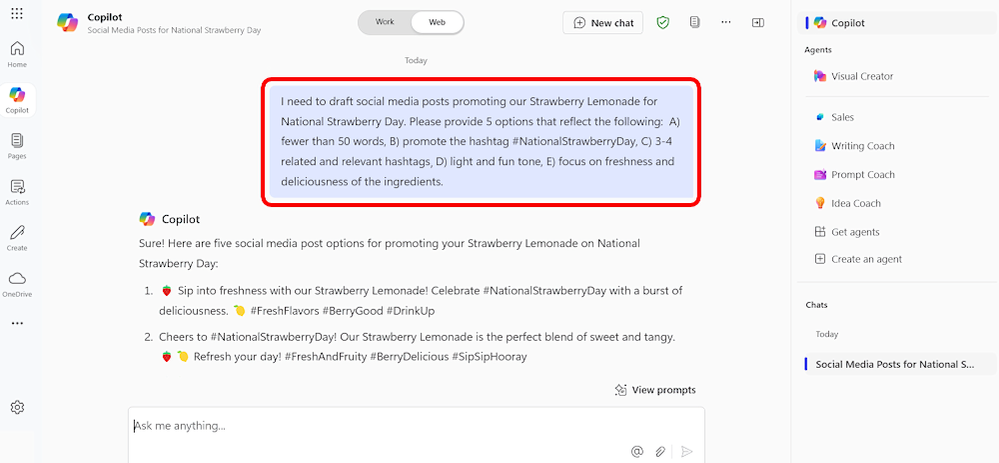This screenshot has width=999, height=463.
Task: Open Actions in the left sidebar
Action: 17,191
